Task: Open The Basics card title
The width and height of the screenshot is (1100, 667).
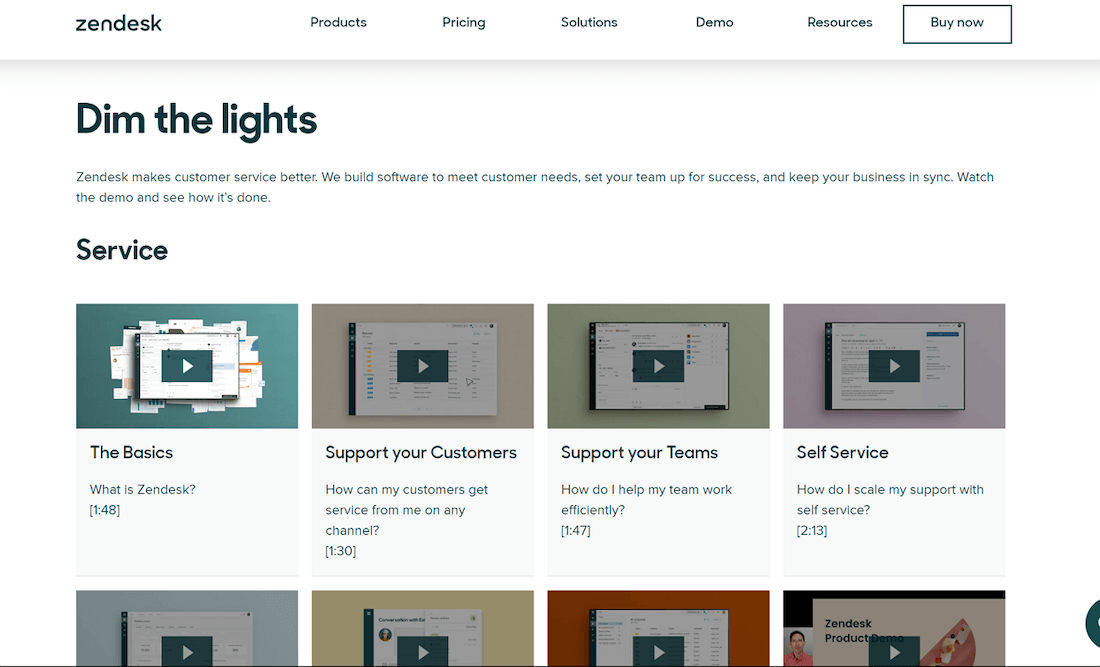Action: click(131, 452)
